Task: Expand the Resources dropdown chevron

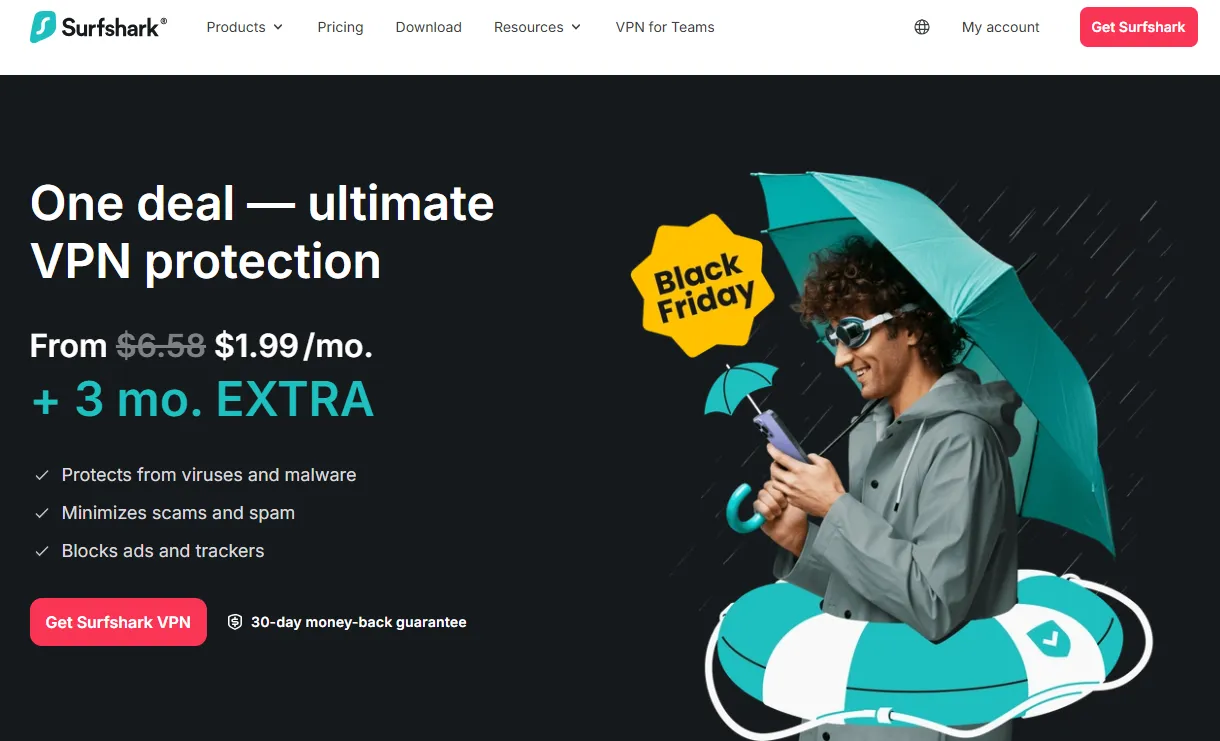Action: point(576,27)
